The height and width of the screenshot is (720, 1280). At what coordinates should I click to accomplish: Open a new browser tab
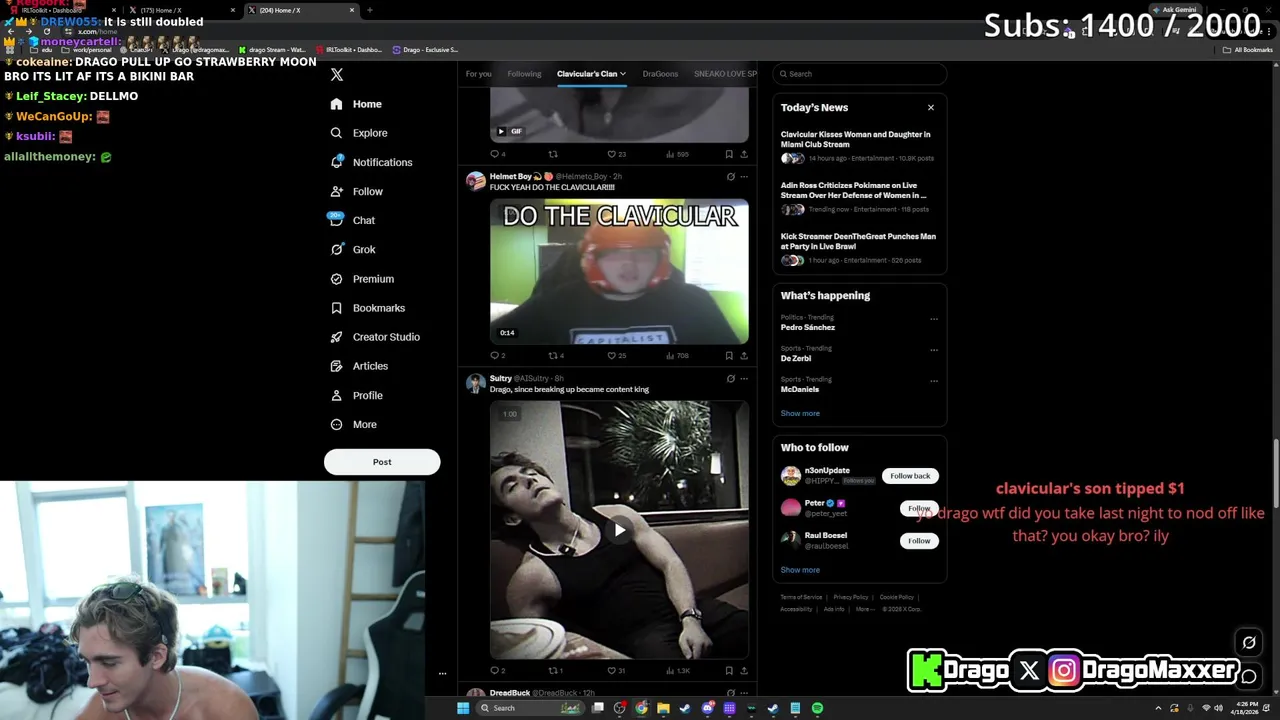[x=370, y=10]
